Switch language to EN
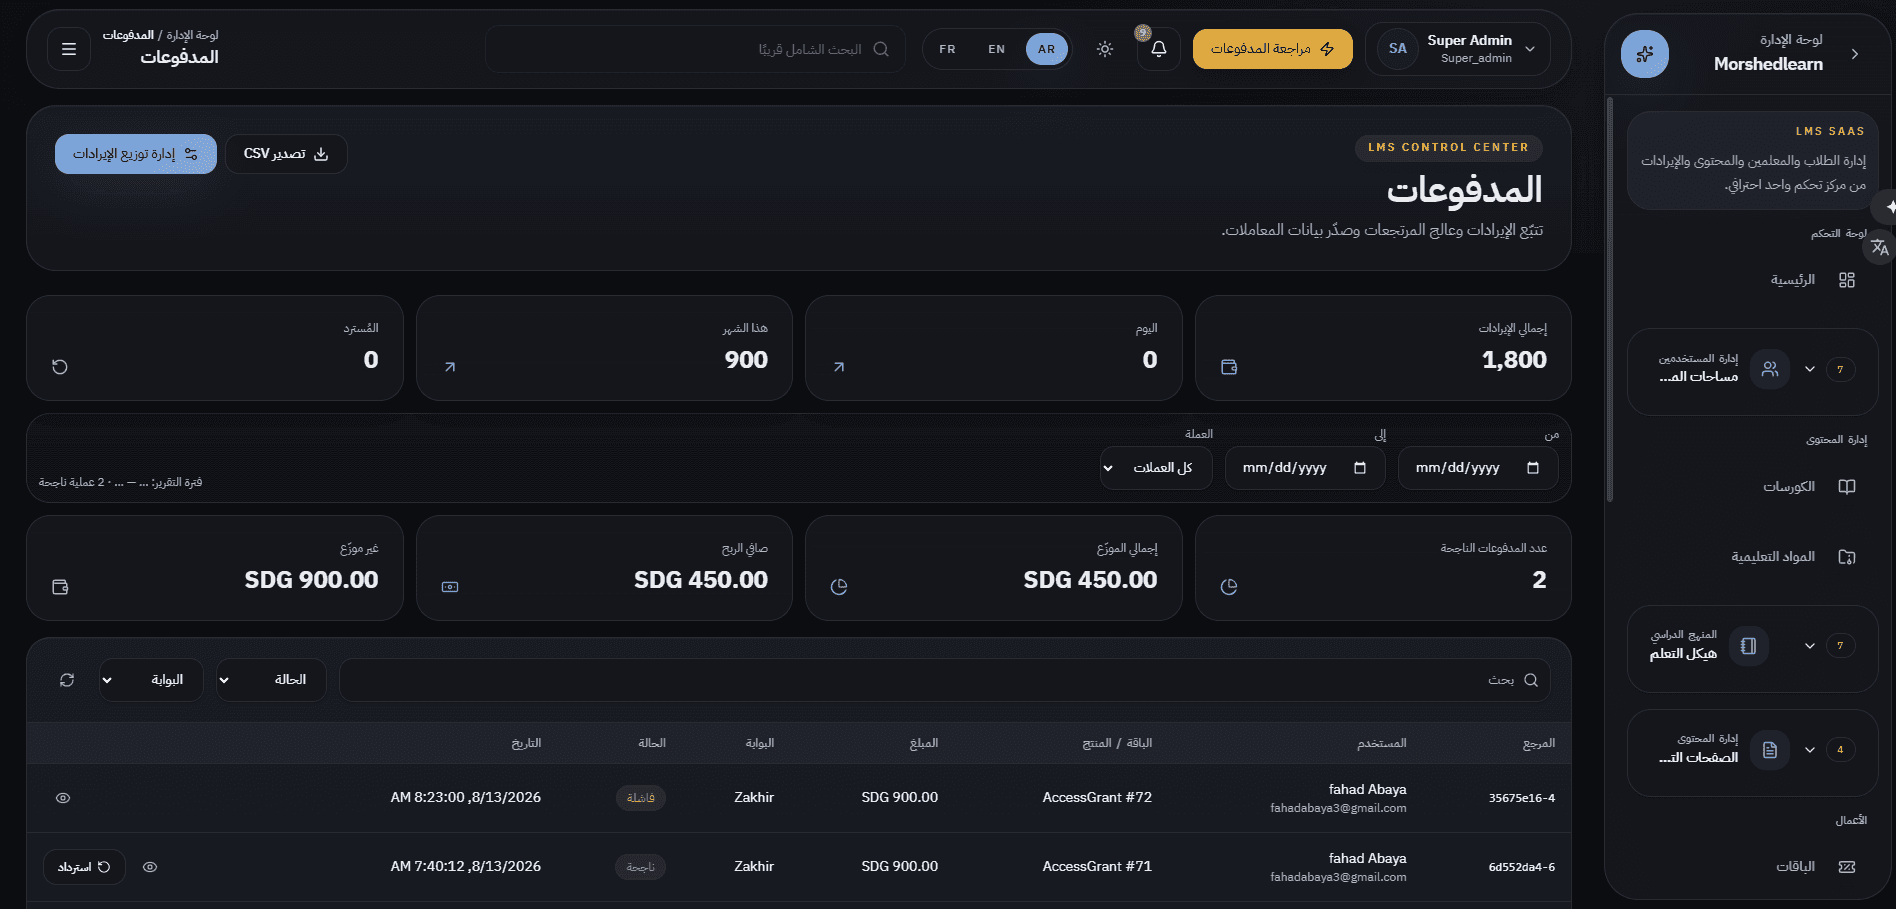The height and width of the screenshot is (909, 1896). (x=996, y=49)
